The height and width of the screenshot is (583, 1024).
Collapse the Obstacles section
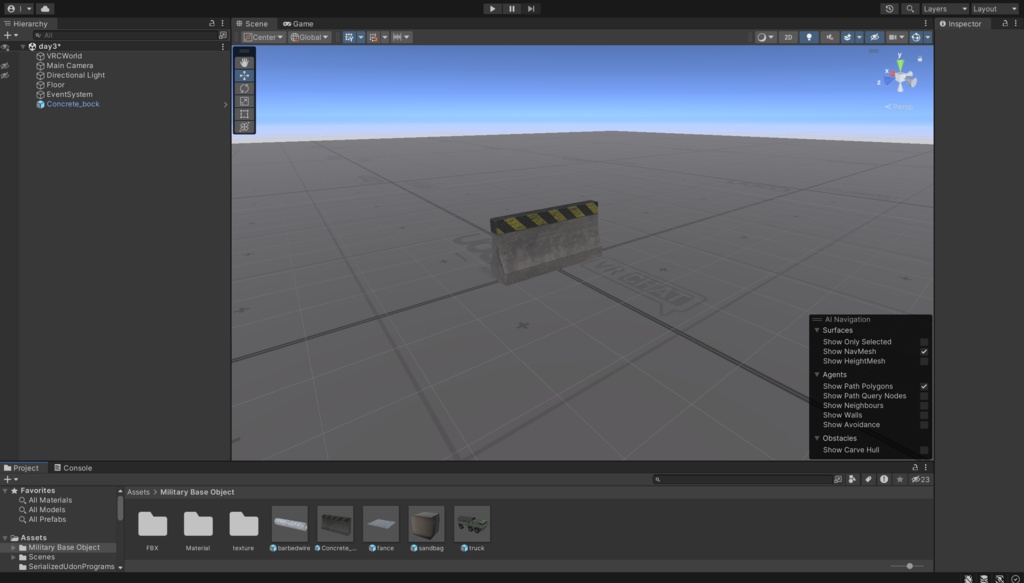coord(817,438)
